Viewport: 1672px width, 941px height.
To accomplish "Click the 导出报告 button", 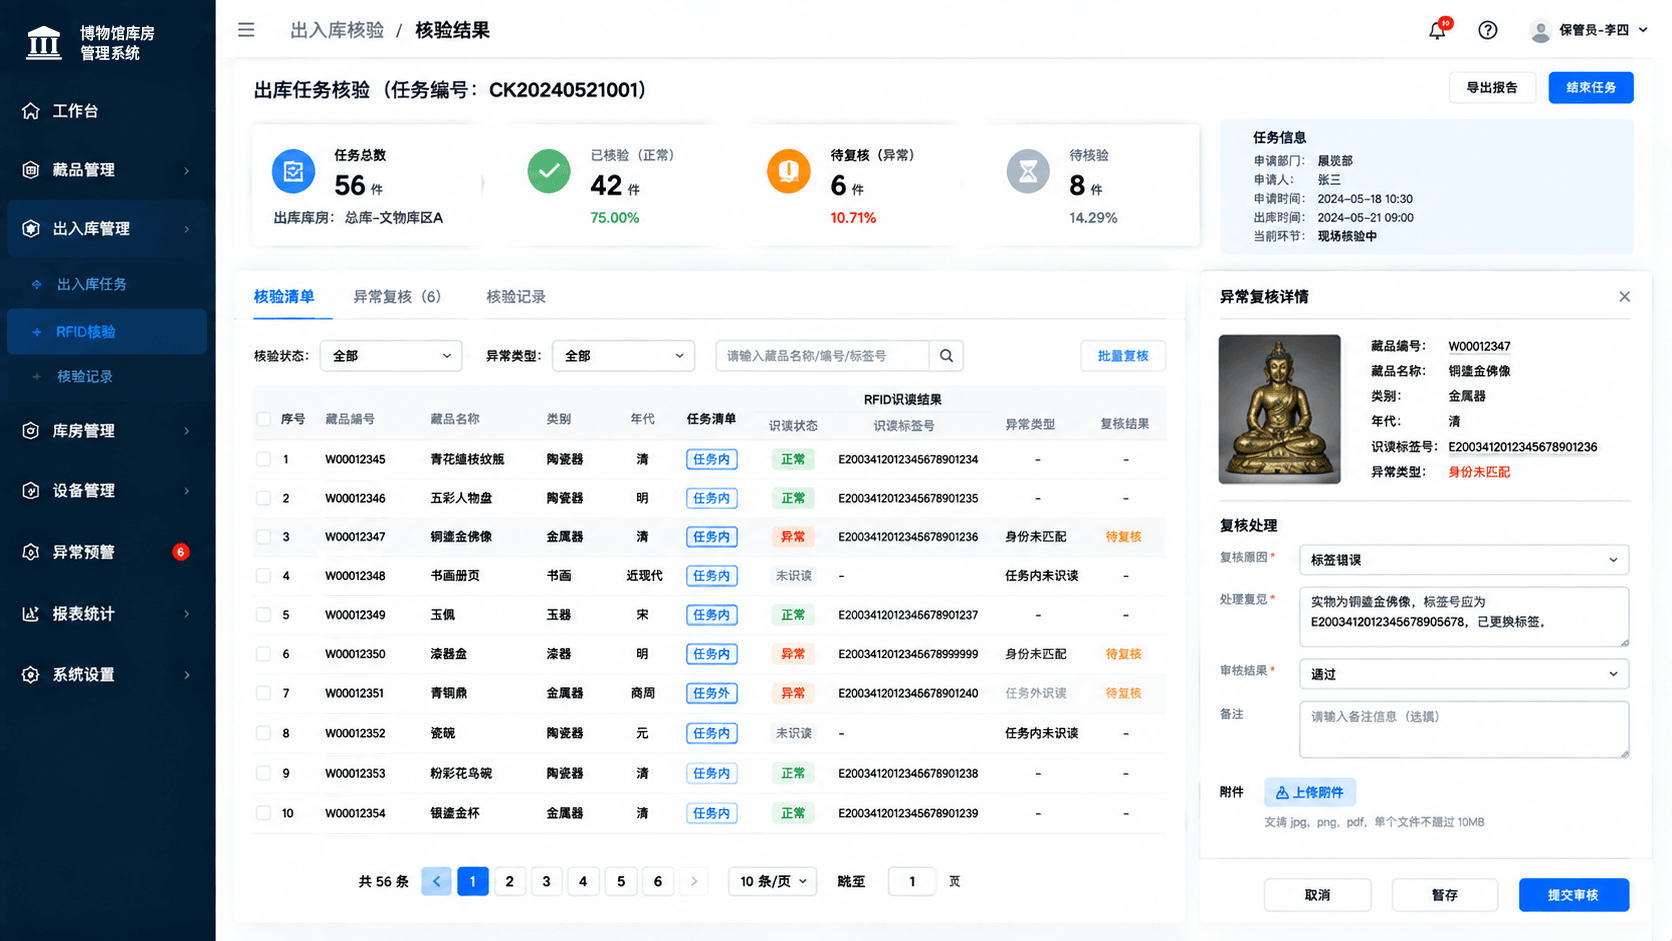I will [1492, 88].
